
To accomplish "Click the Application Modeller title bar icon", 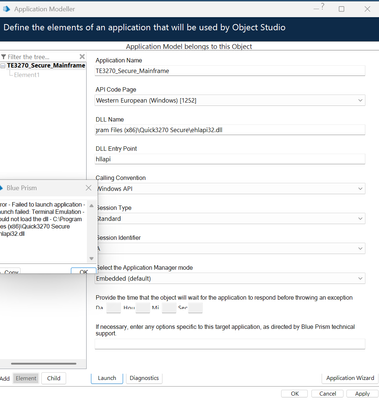I will pos(6,9).
